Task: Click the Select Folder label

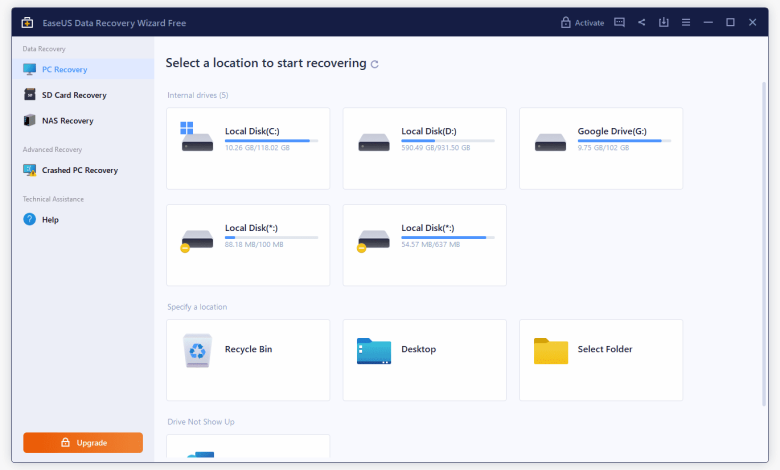Action: (x=605, y=349)
